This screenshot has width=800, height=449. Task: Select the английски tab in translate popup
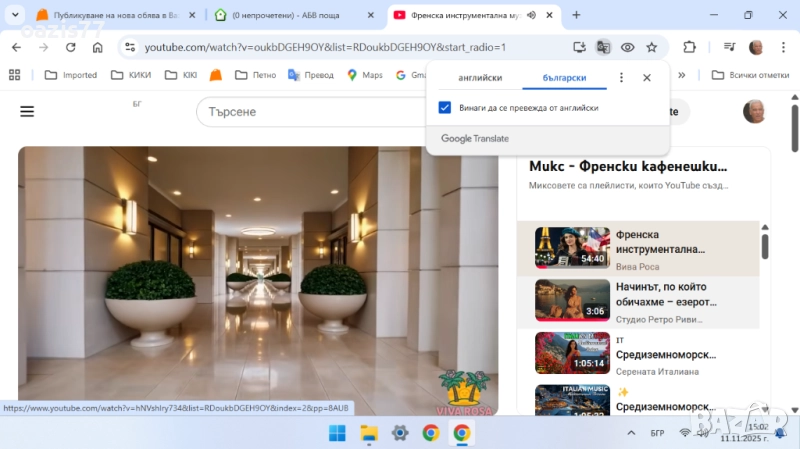click(x=479, y=77)
